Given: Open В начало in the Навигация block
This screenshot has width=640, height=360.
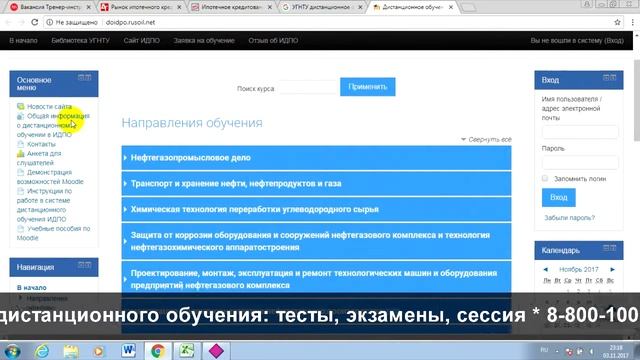Looking at the screenshot, I should [31, 287].
